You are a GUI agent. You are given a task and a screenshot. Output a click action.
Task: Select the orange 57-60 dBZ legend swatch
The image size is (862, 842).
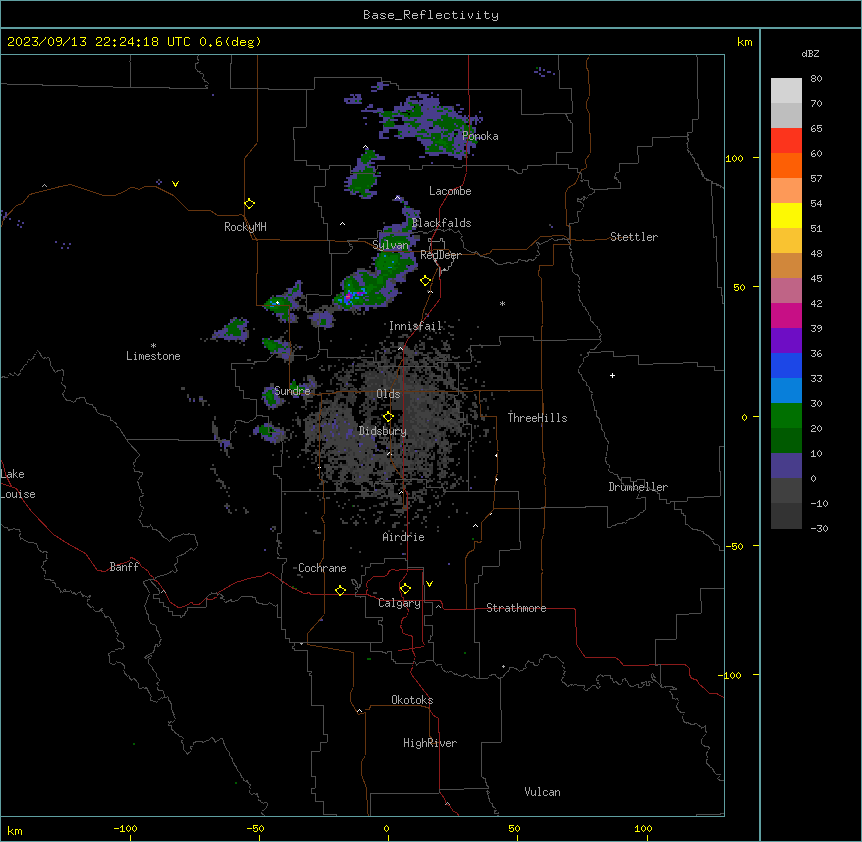pyautogui.click(x=786, y=165)
